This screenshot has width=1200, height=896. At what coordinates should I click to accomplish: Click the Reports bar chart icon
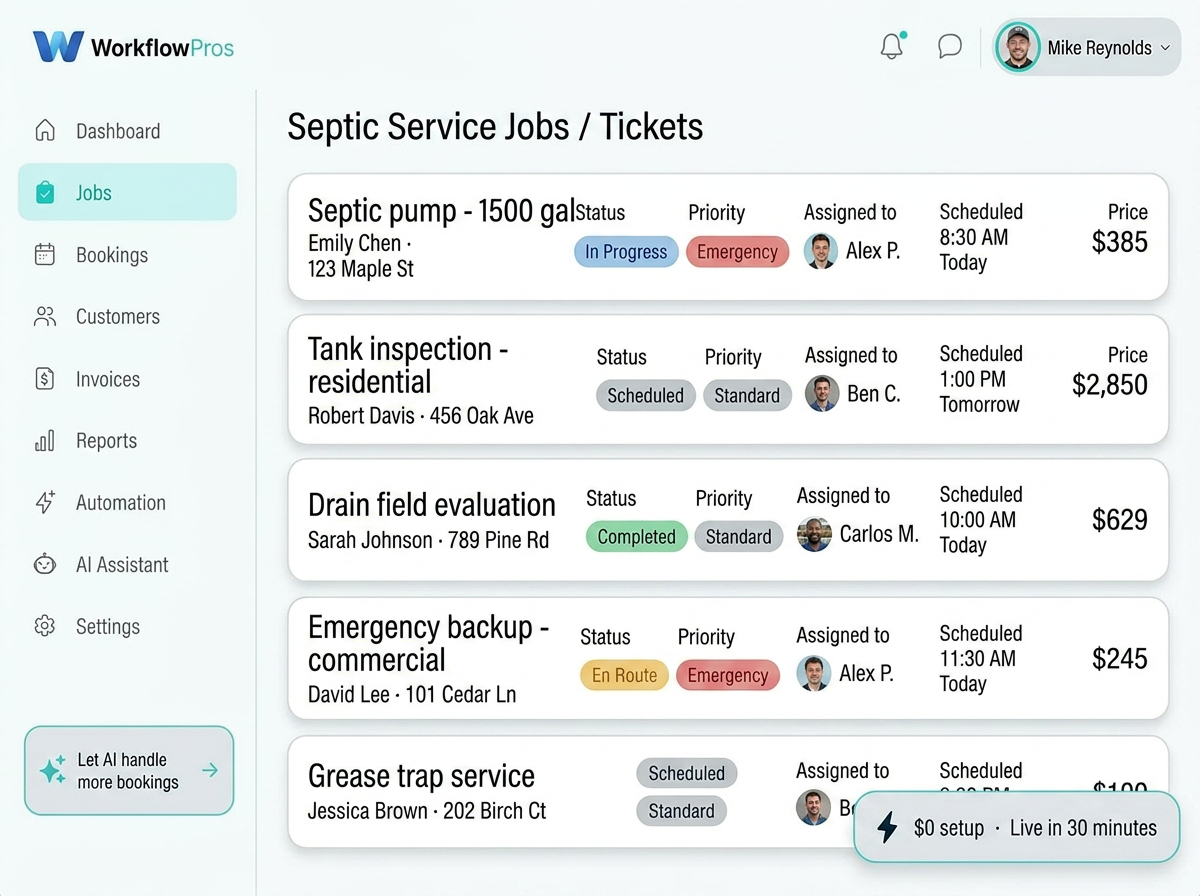pyautogui.click(x=45, y=441)
